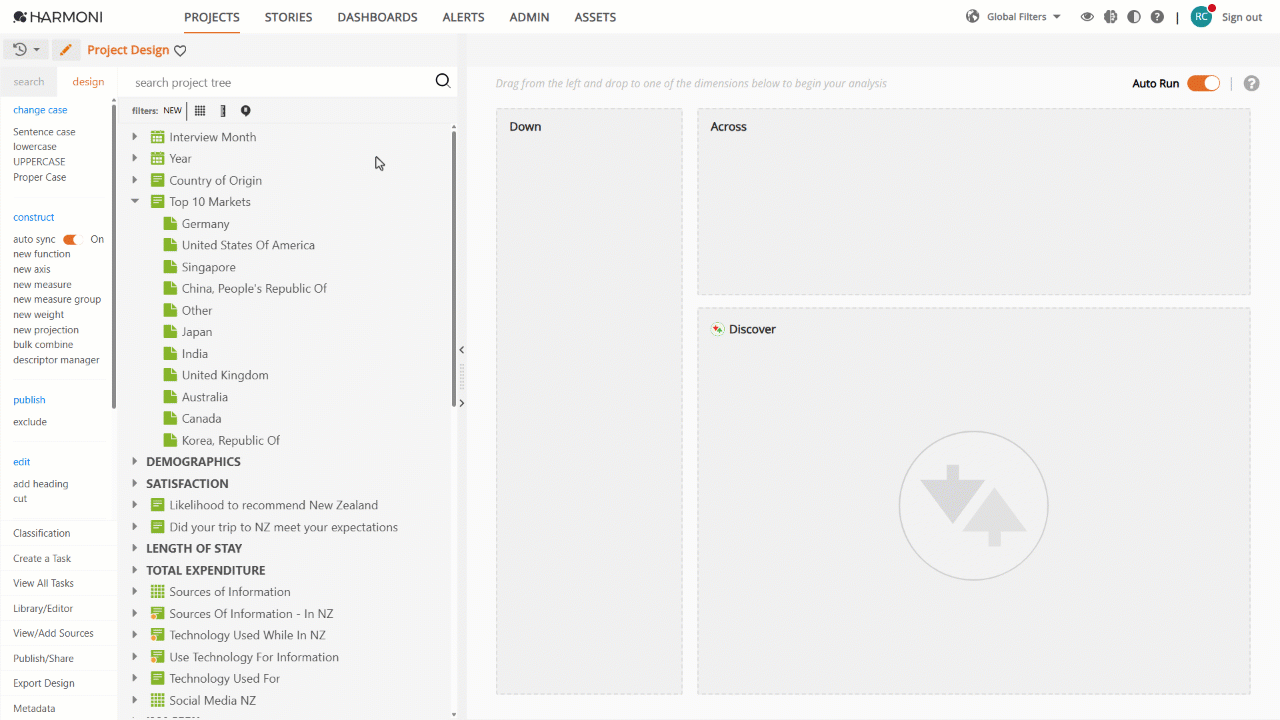Toggle the auto sync switch
This screenshot has width=1280, height=720.
pos(70,240)
